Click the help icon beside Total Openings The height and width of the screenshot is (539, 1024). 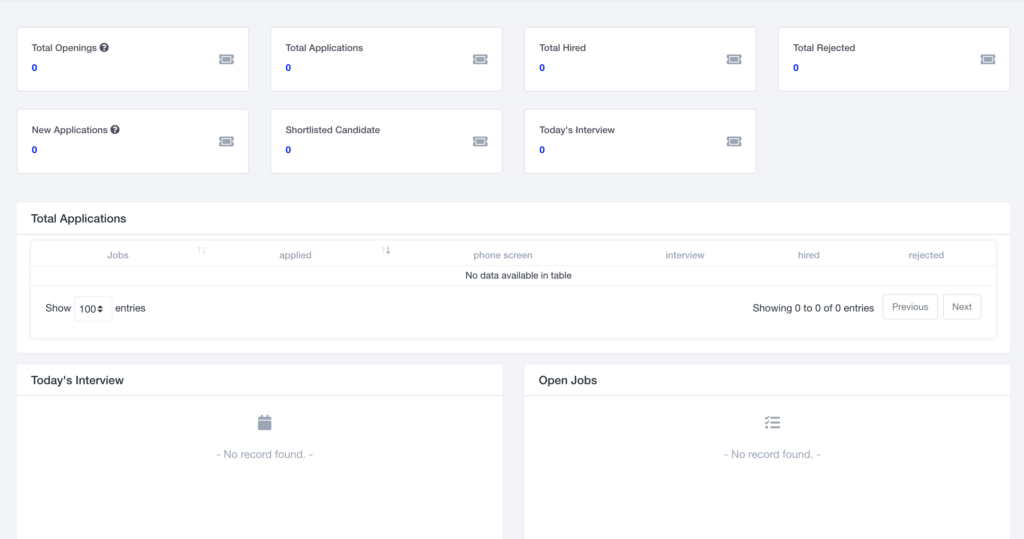coord(104,48)
